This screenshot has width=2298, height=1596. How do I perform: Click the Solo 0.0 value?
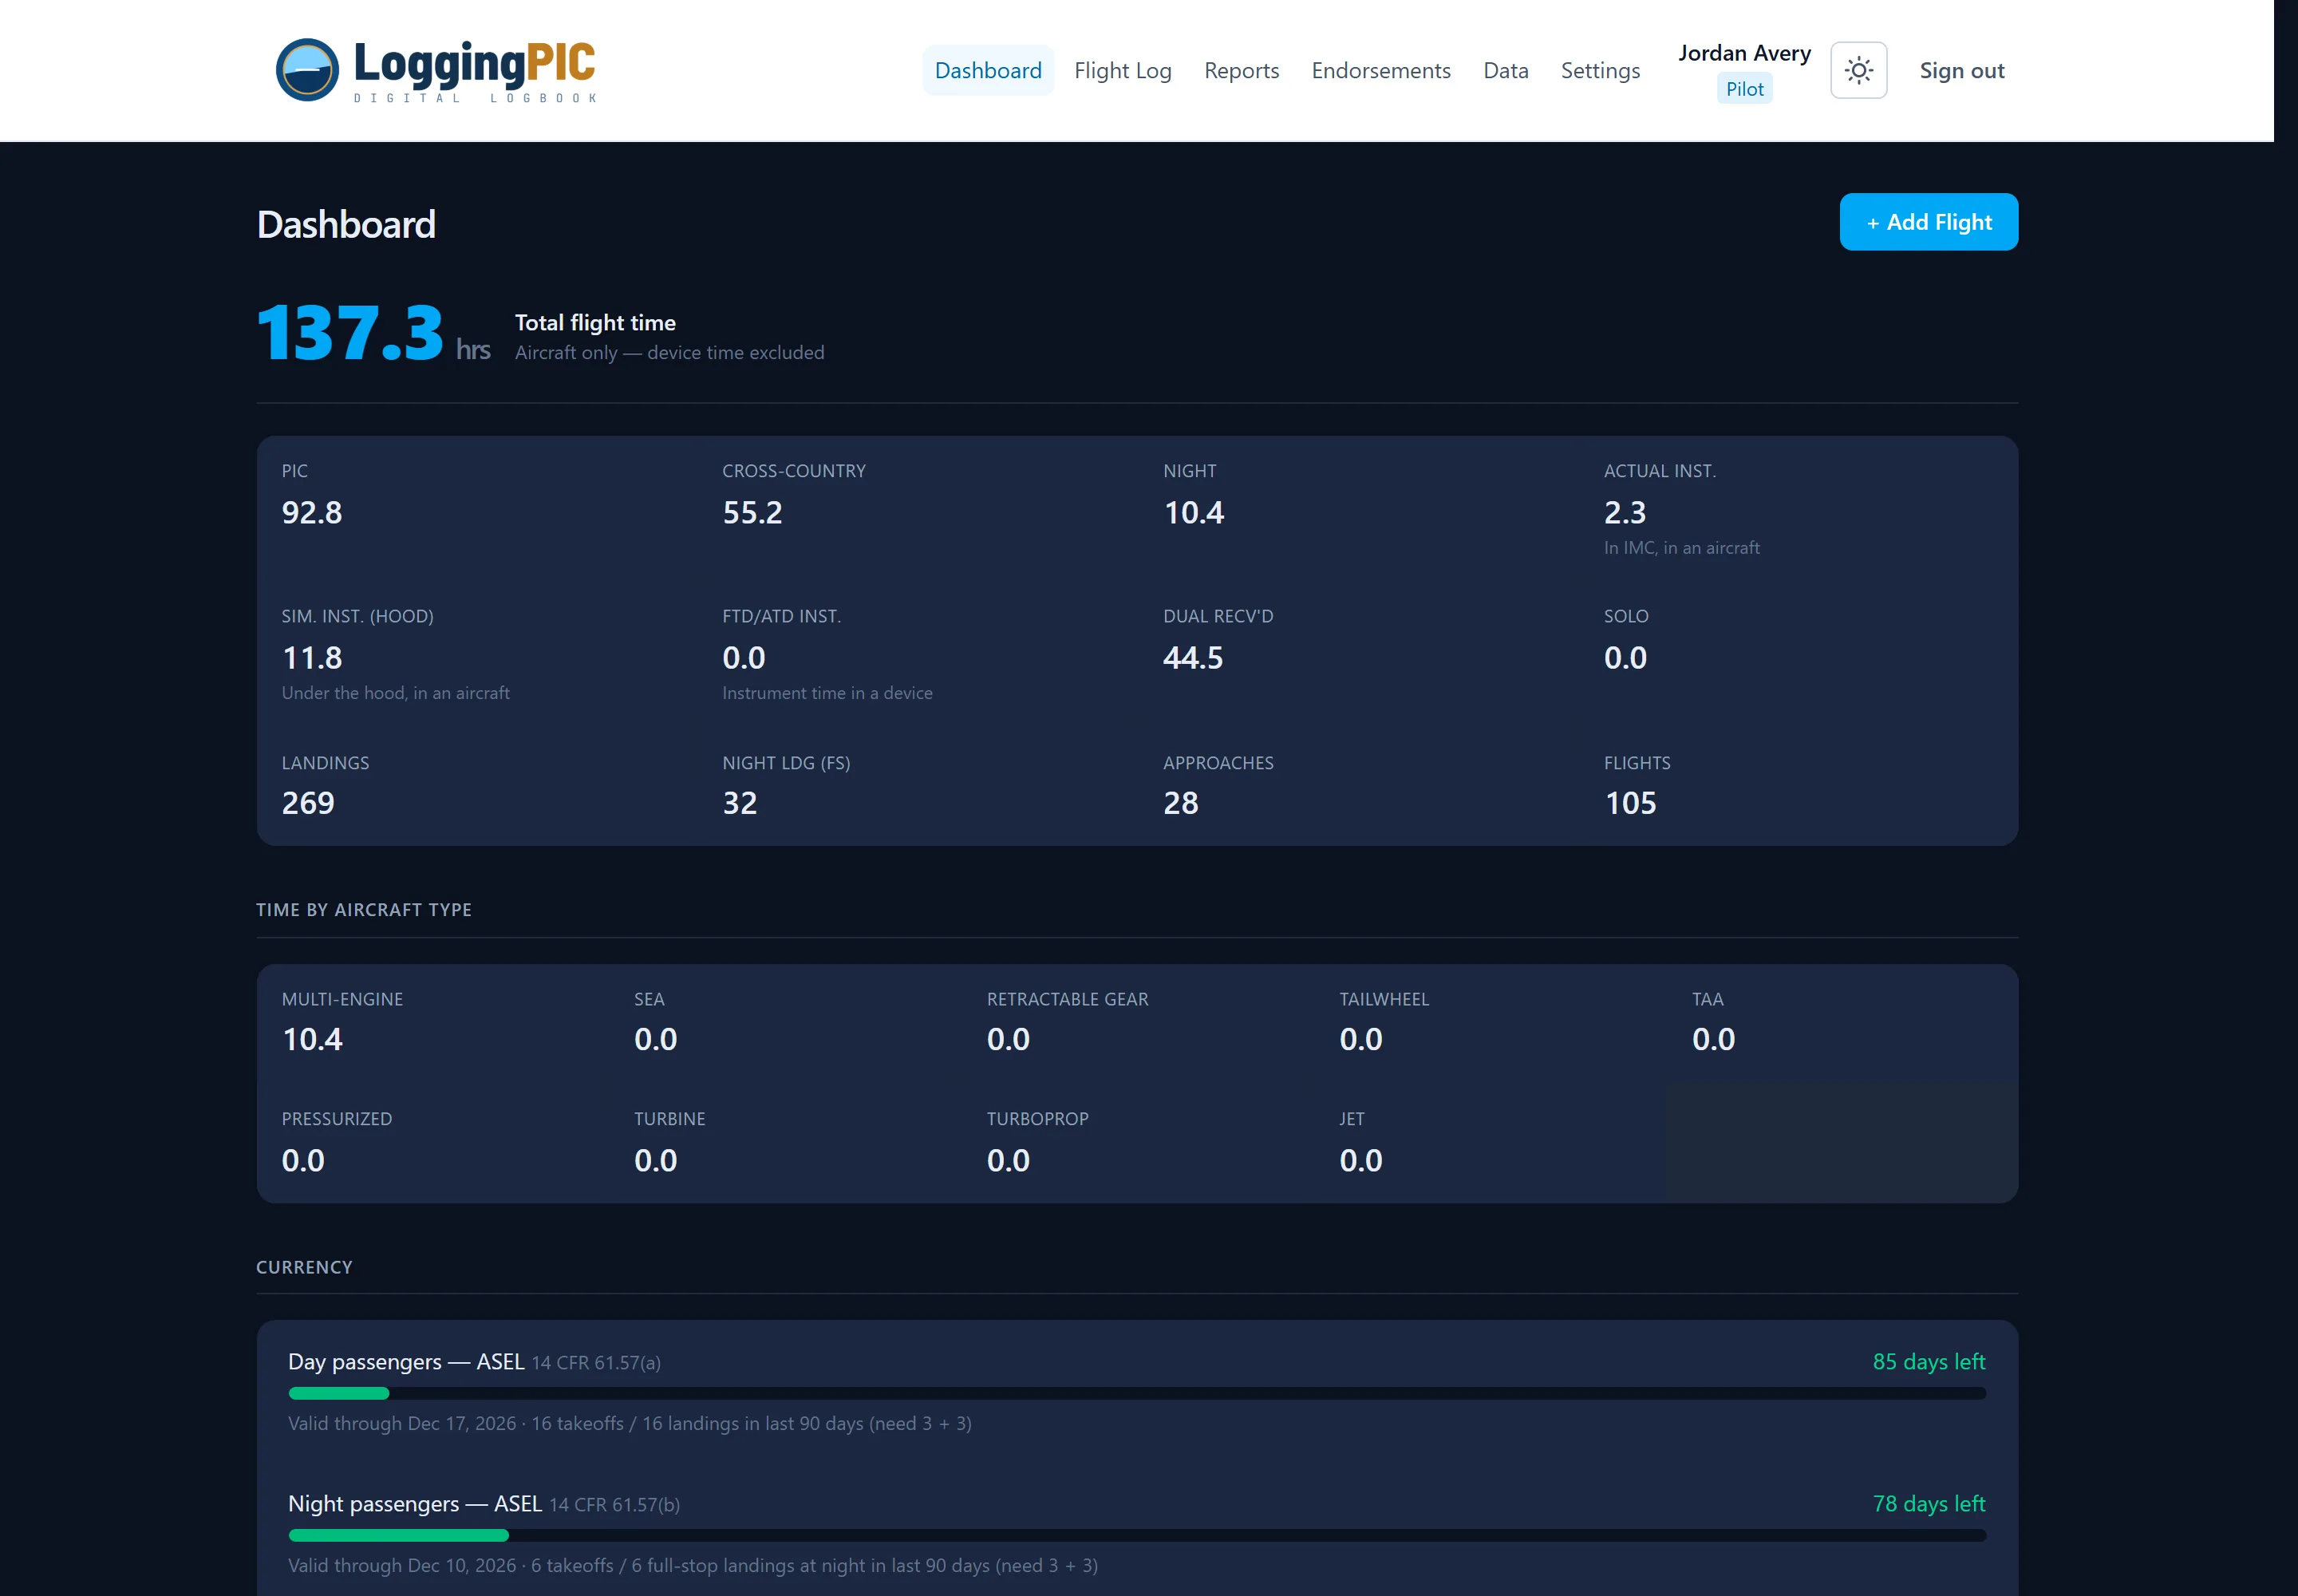1625,658
